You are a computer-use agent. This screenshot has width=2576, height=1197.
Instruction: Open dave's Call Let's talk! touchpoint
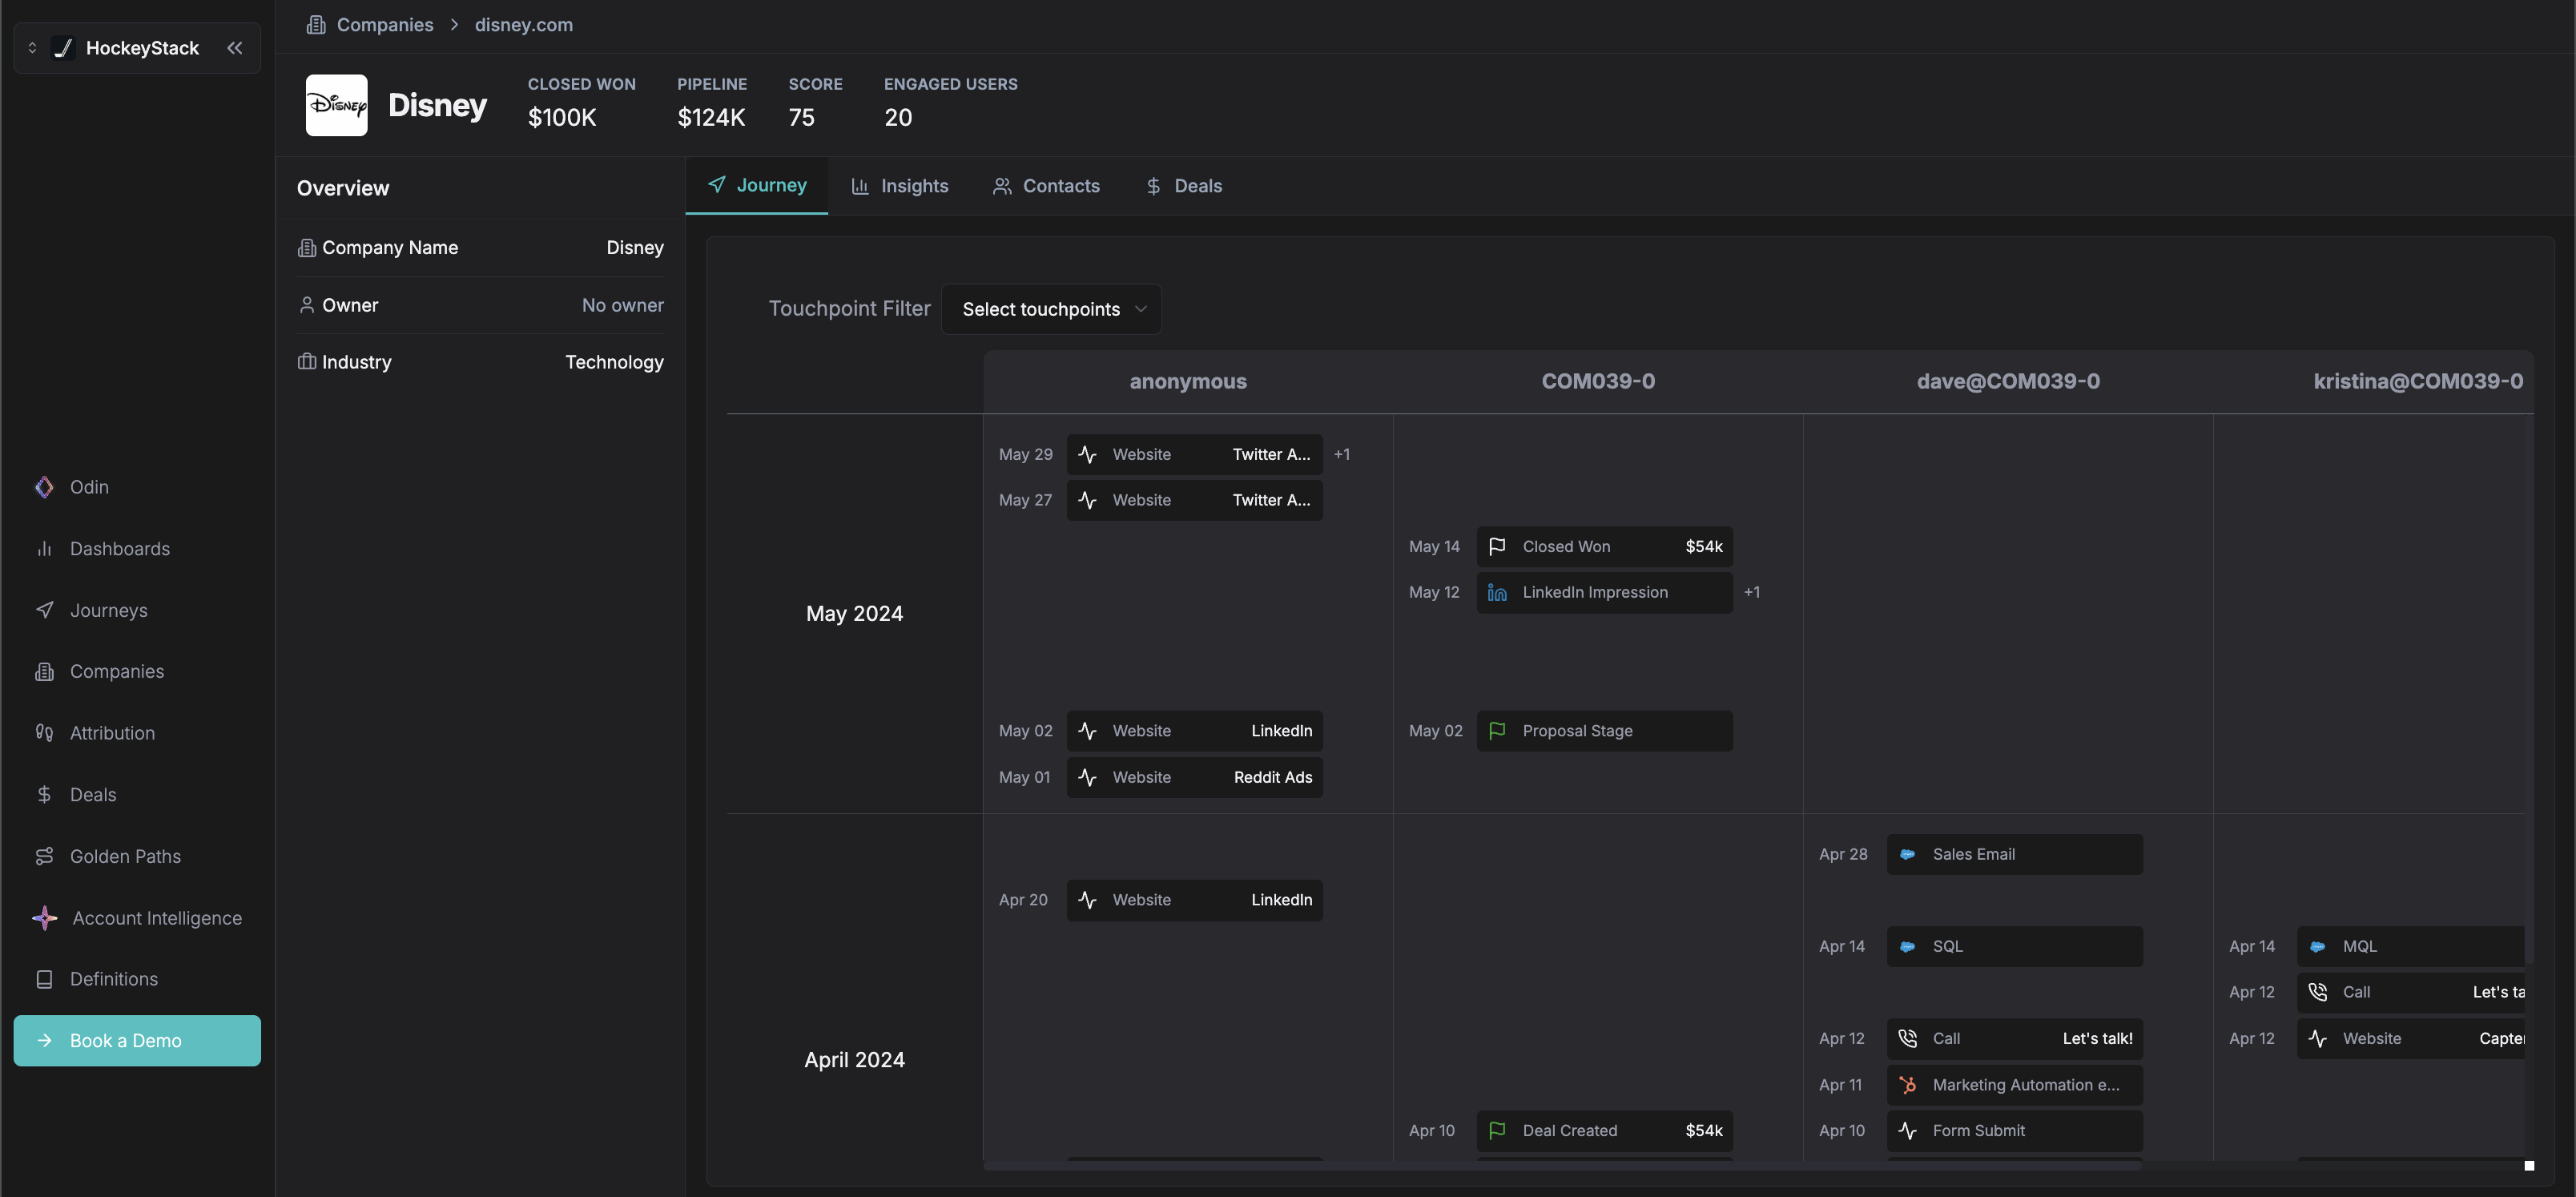point(2015,1039)
